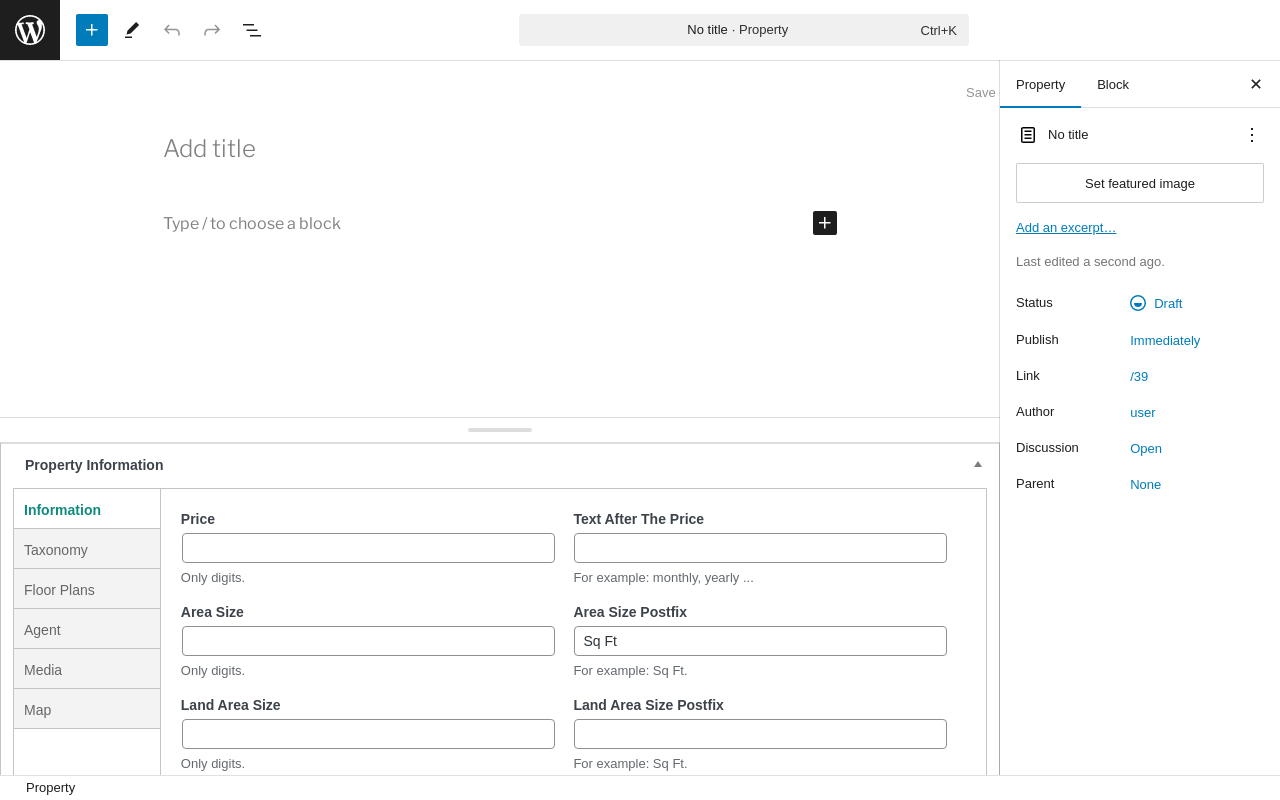
Task: Focus the Area Size input field
Action: [x=368, y=641]
